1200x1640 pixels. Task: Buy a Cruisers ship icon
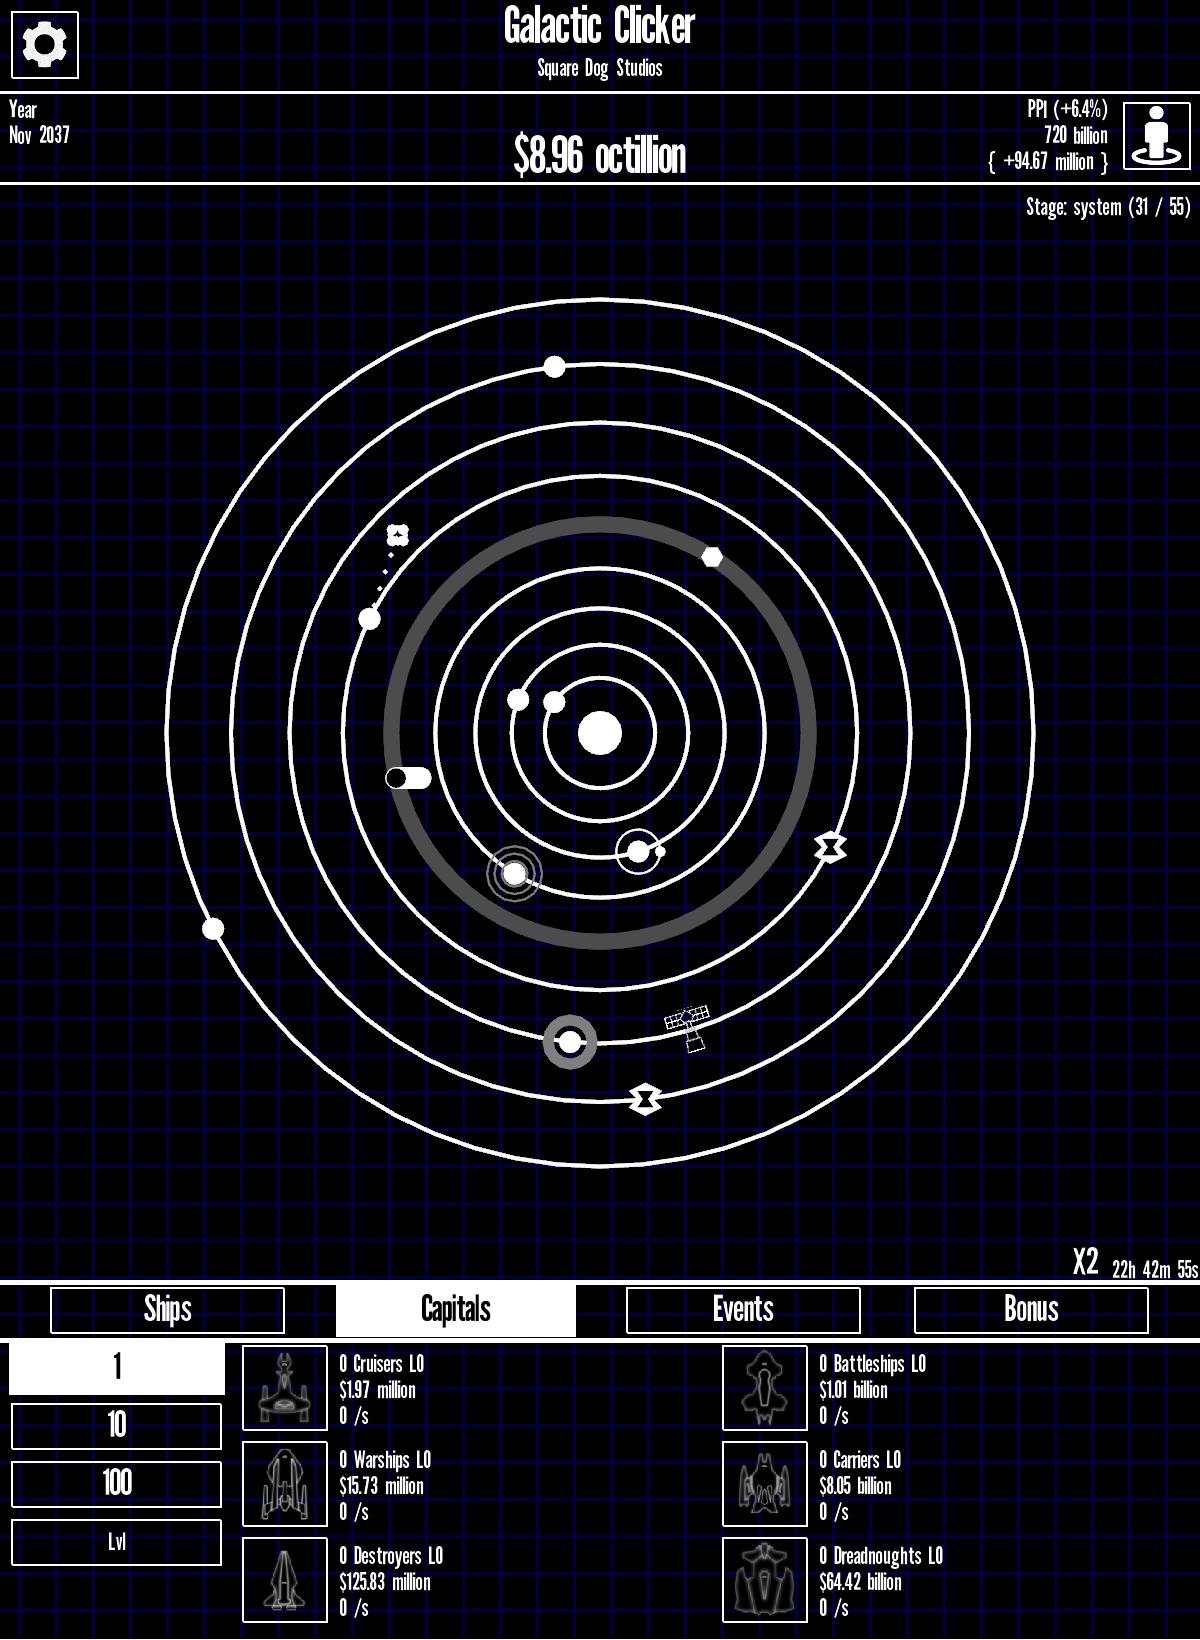(285, 1388)
